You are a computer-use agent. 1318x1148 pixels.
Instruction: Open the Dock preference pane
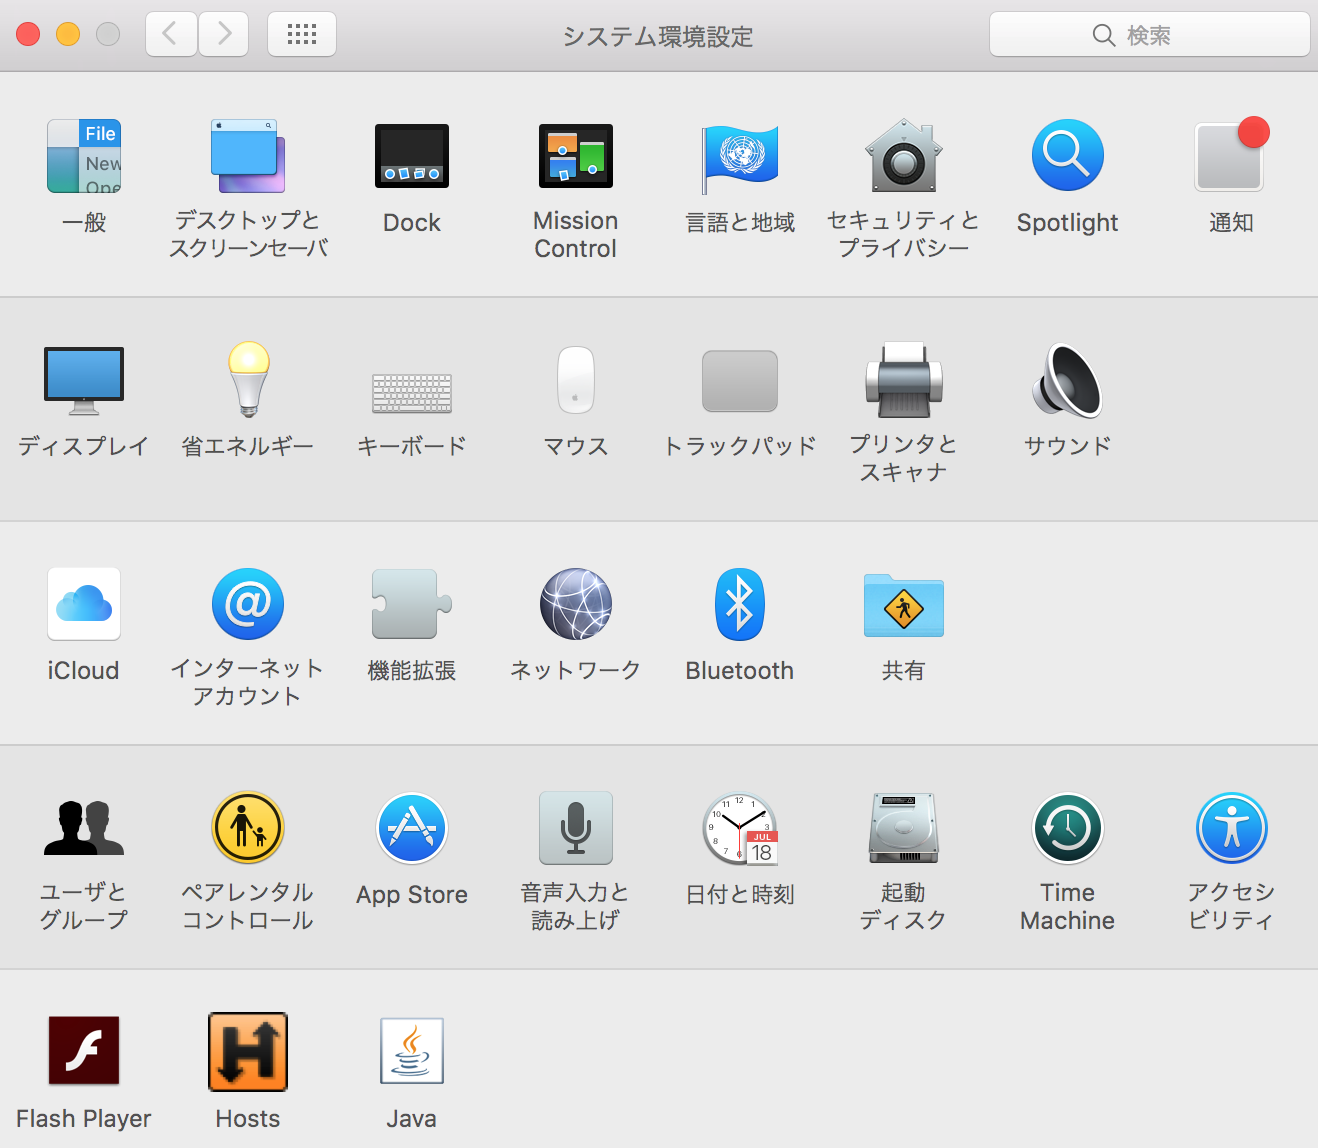coord(412,156)
